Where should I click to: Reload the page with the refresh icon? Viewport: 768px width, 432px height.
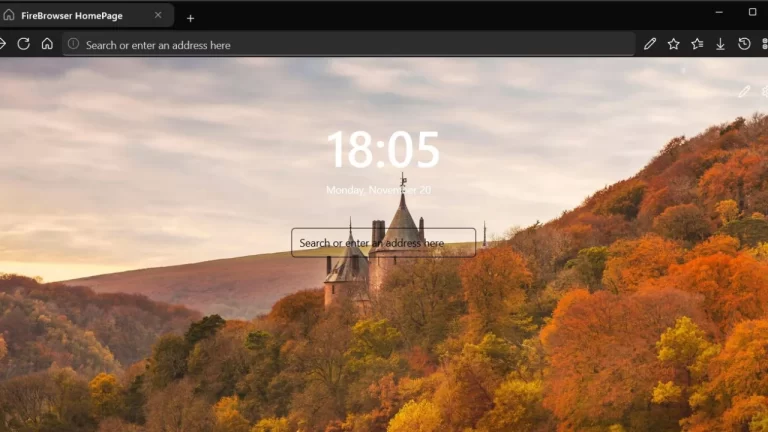click(x=24, y=44)
